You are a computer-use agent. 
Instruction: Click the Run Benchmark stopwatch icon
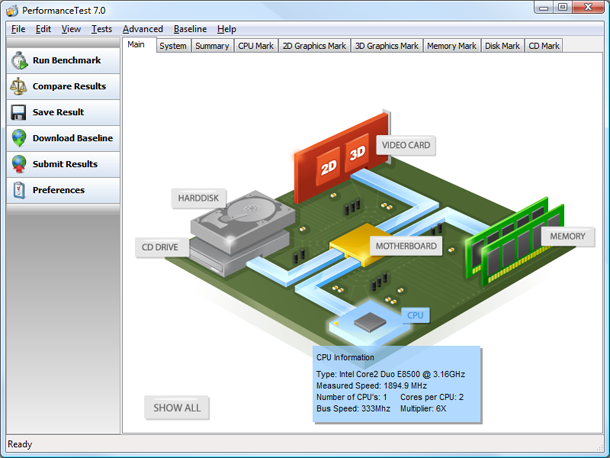tap(19, 61)
